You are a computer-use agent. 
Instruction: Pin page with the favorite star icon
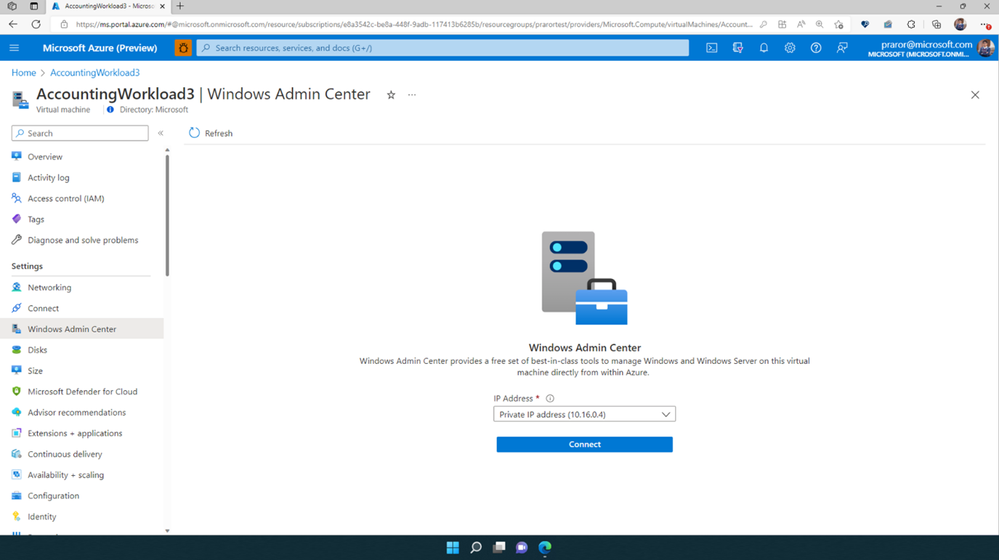pyautogui.click(x=391, y=95)
